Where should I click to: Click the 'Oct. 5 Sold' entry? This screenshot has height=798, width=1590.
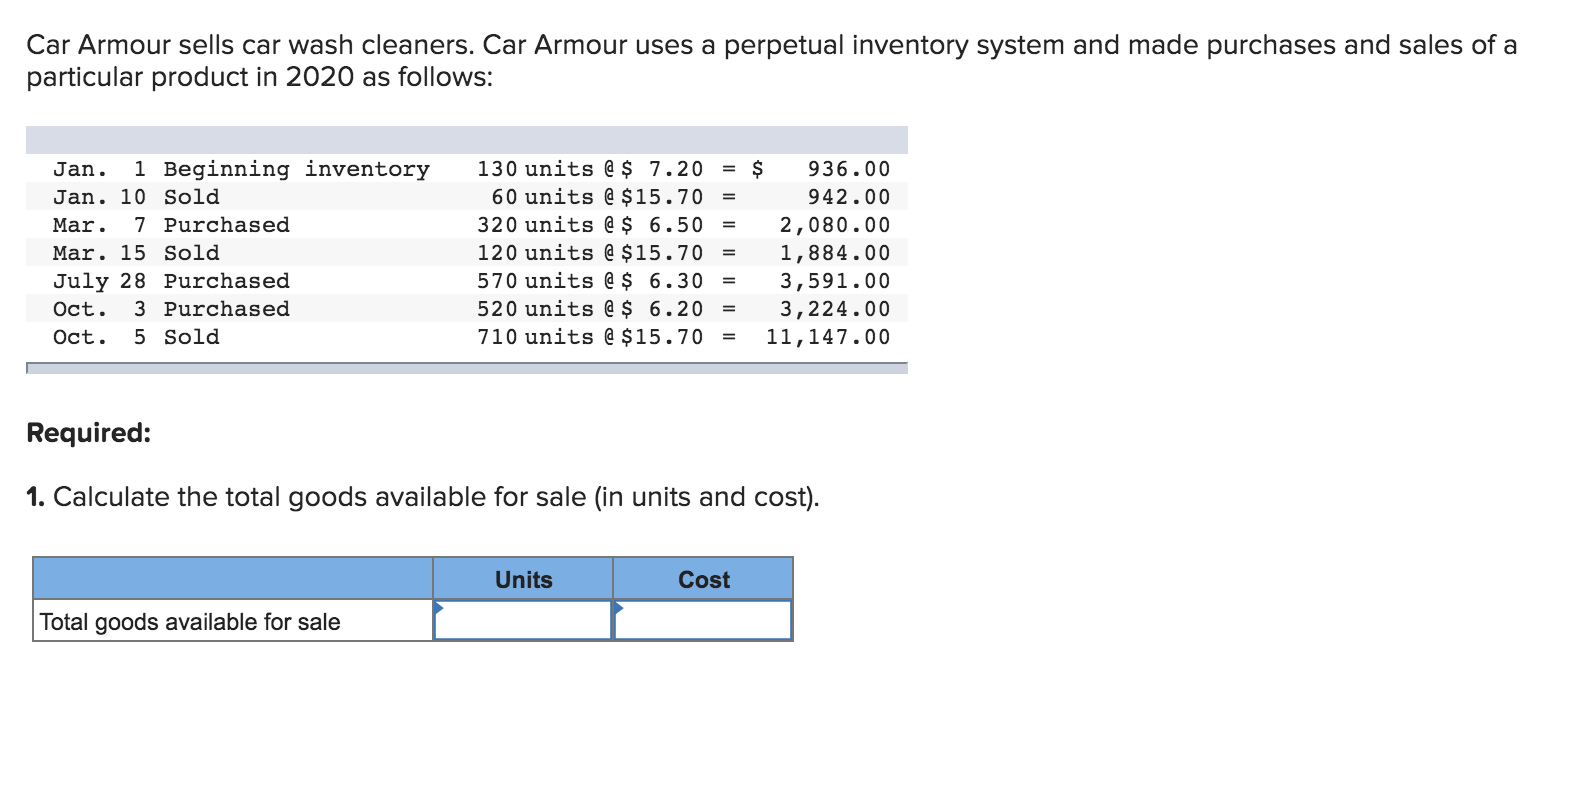(136, 337)
